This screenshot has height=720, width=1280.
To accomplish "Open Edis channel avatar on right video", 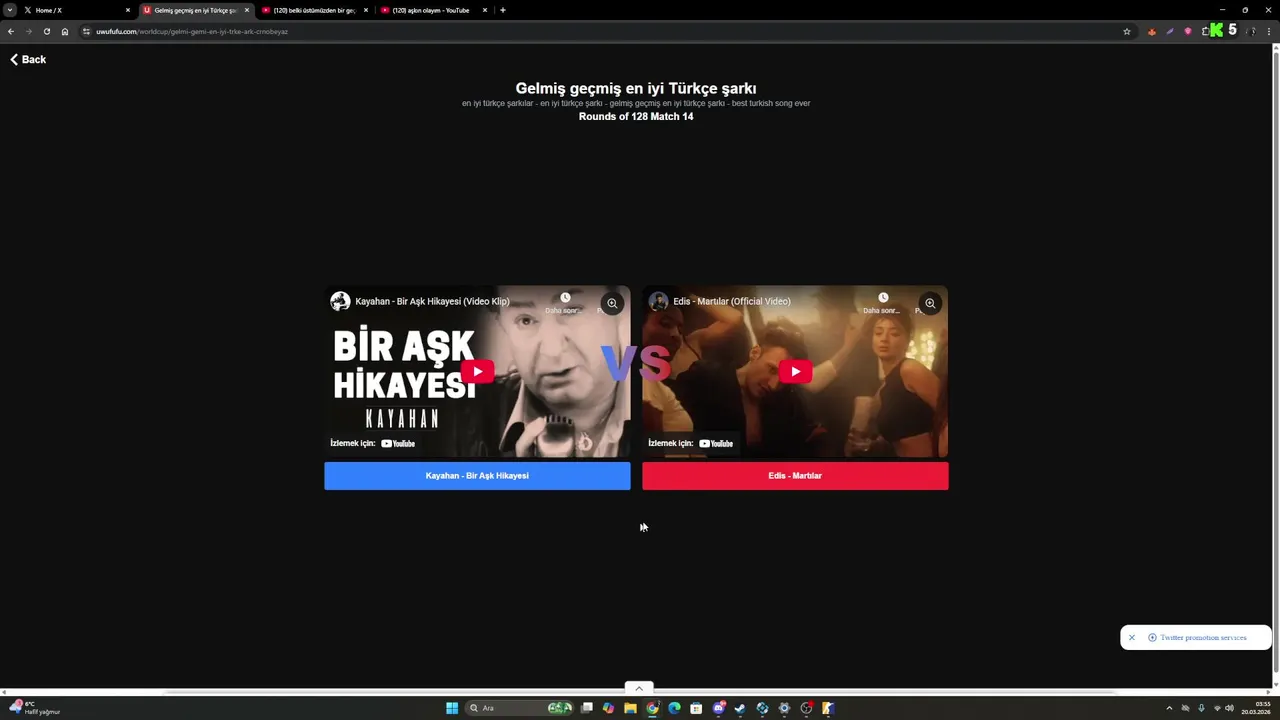I will 658,301.
